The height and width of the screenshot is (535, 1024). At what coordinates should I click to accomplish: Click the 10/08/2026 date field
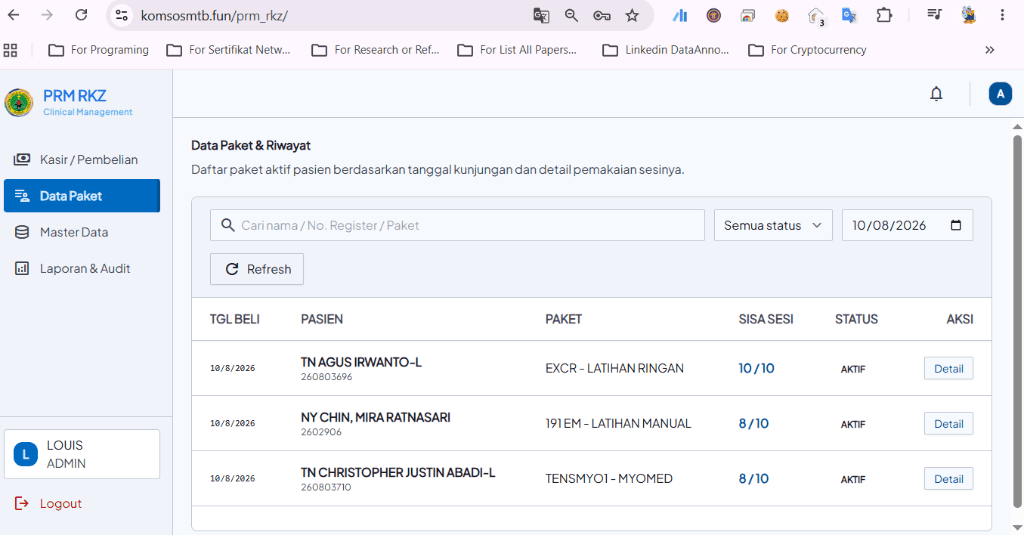pyautogui.click(x=907, y=225)
